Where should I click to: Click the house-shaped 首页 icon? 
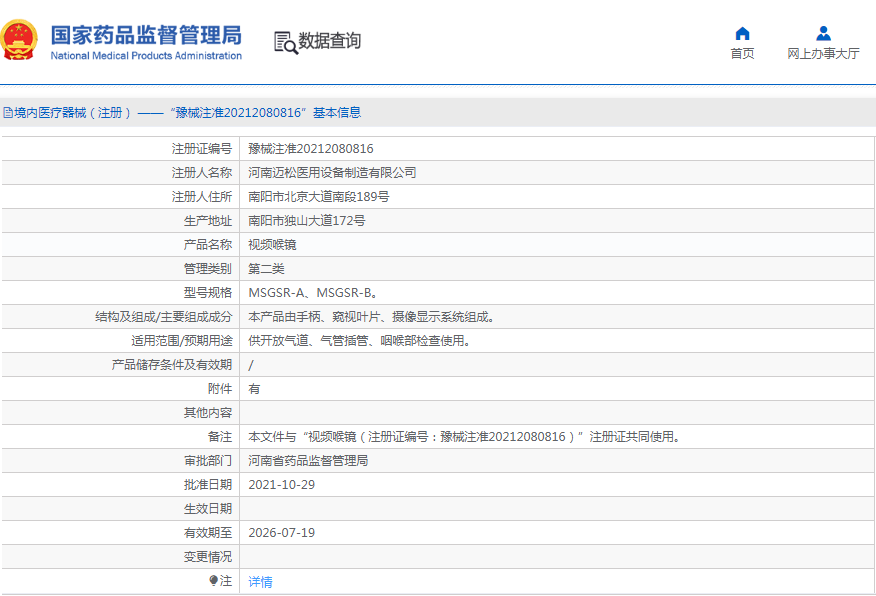(742, 33)
